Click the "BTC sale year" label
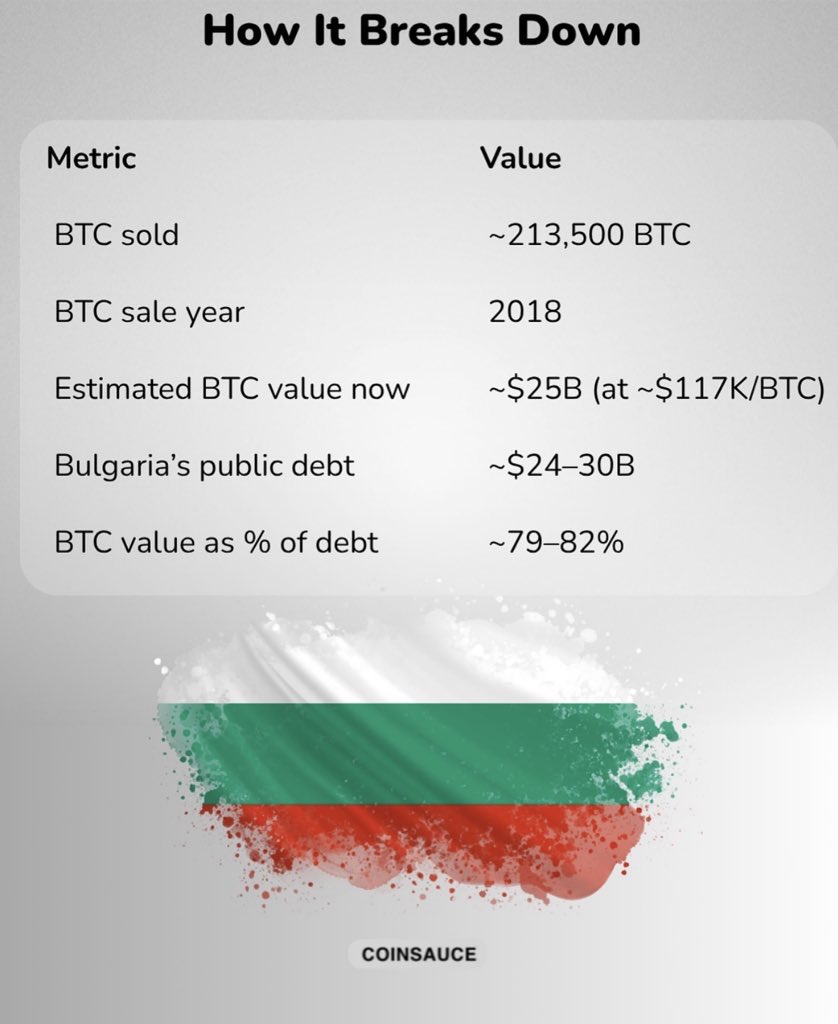 (x=150, y=312)
